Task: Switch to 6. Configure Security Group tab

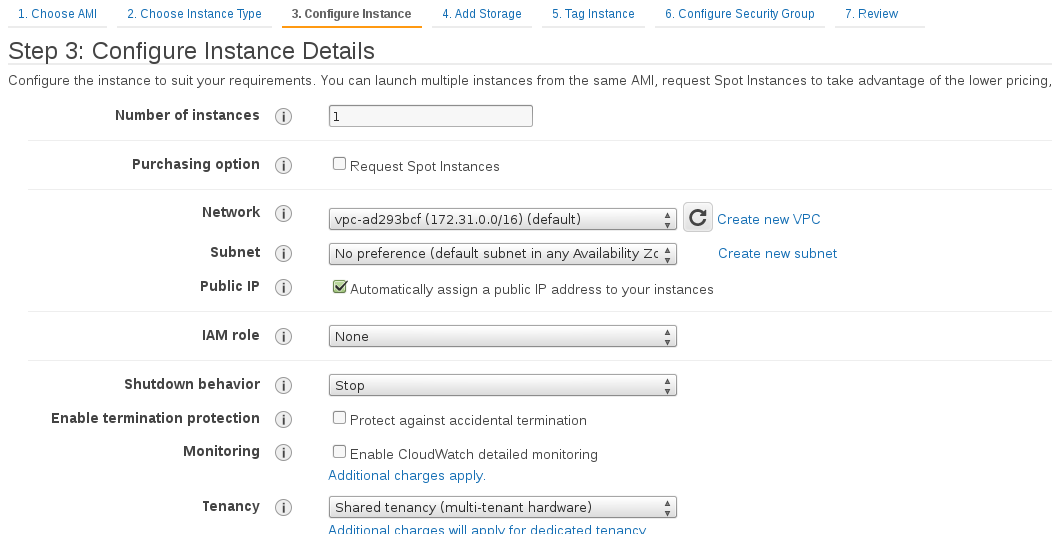Action: coord(739,14)
